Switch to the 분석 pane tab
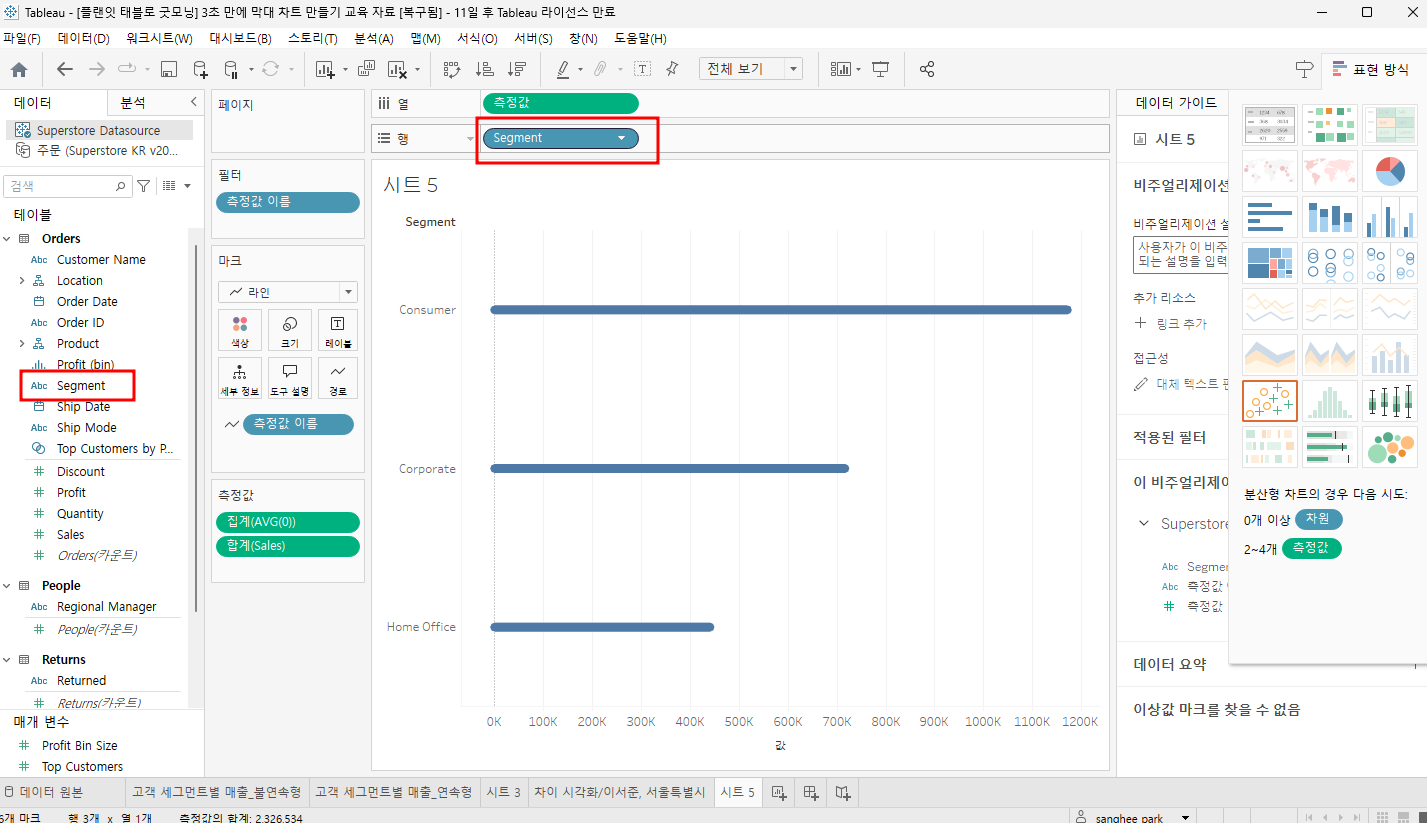 tap(133, 103)
